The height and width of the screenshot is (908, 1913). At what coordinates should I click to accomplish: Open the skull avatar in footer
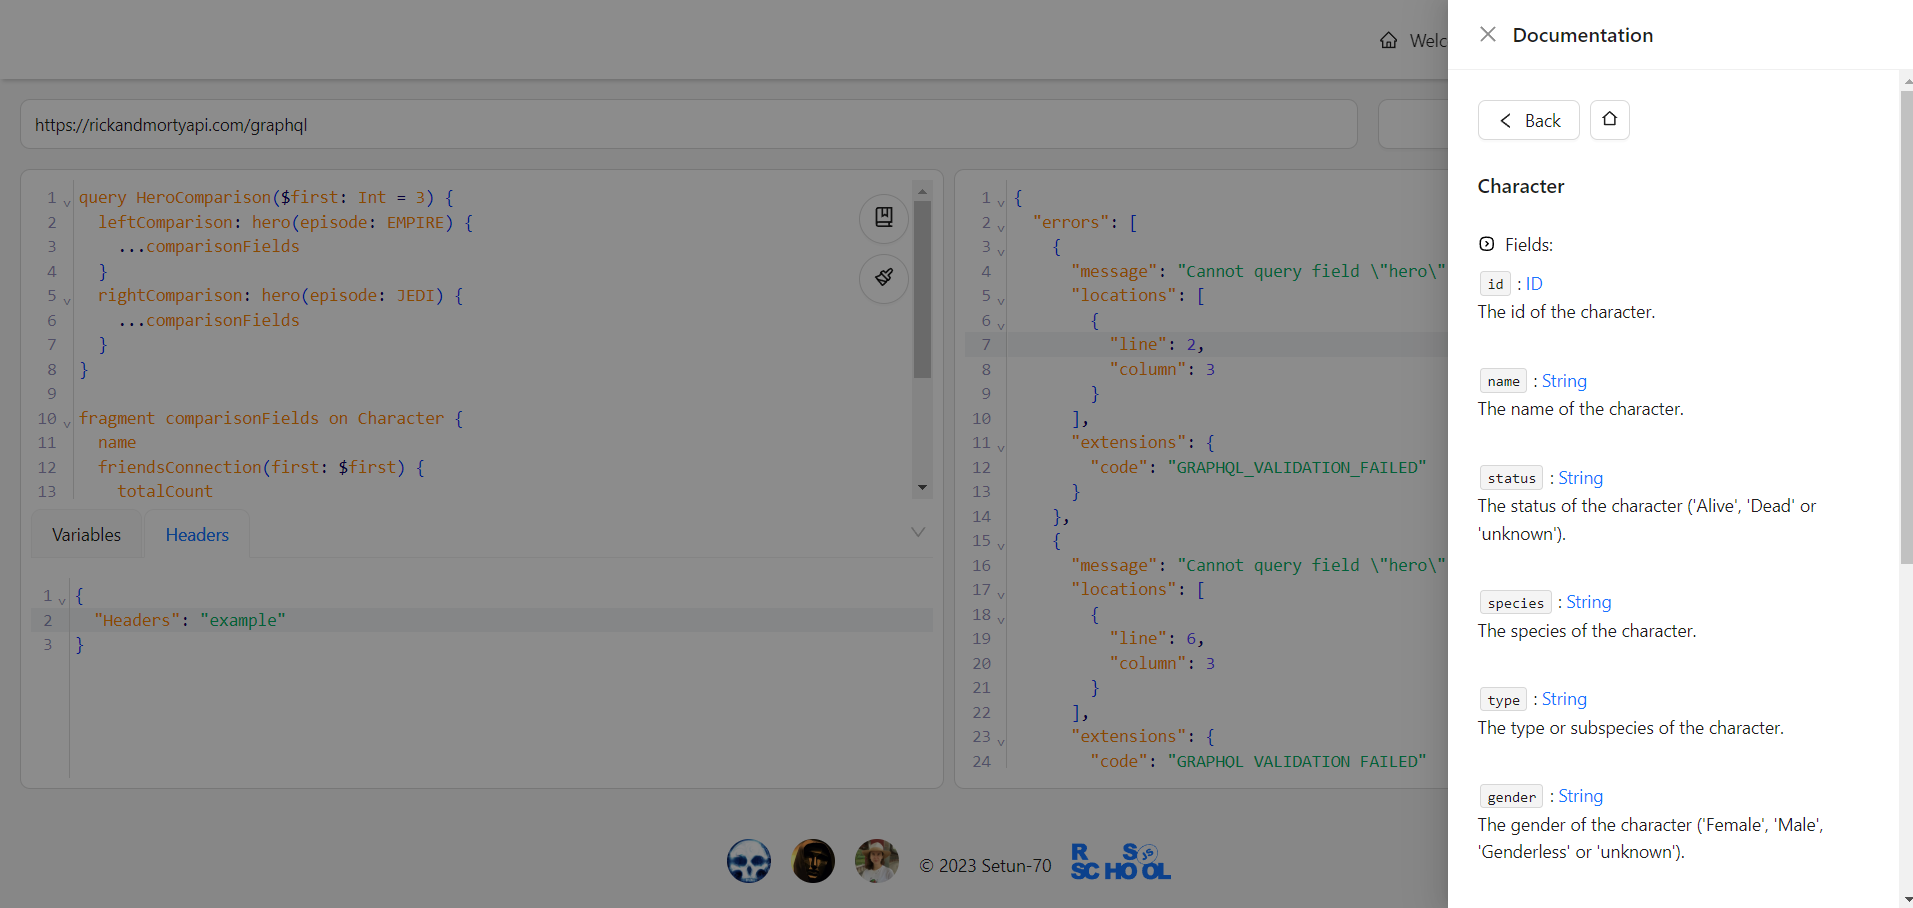tap(749, 861)
